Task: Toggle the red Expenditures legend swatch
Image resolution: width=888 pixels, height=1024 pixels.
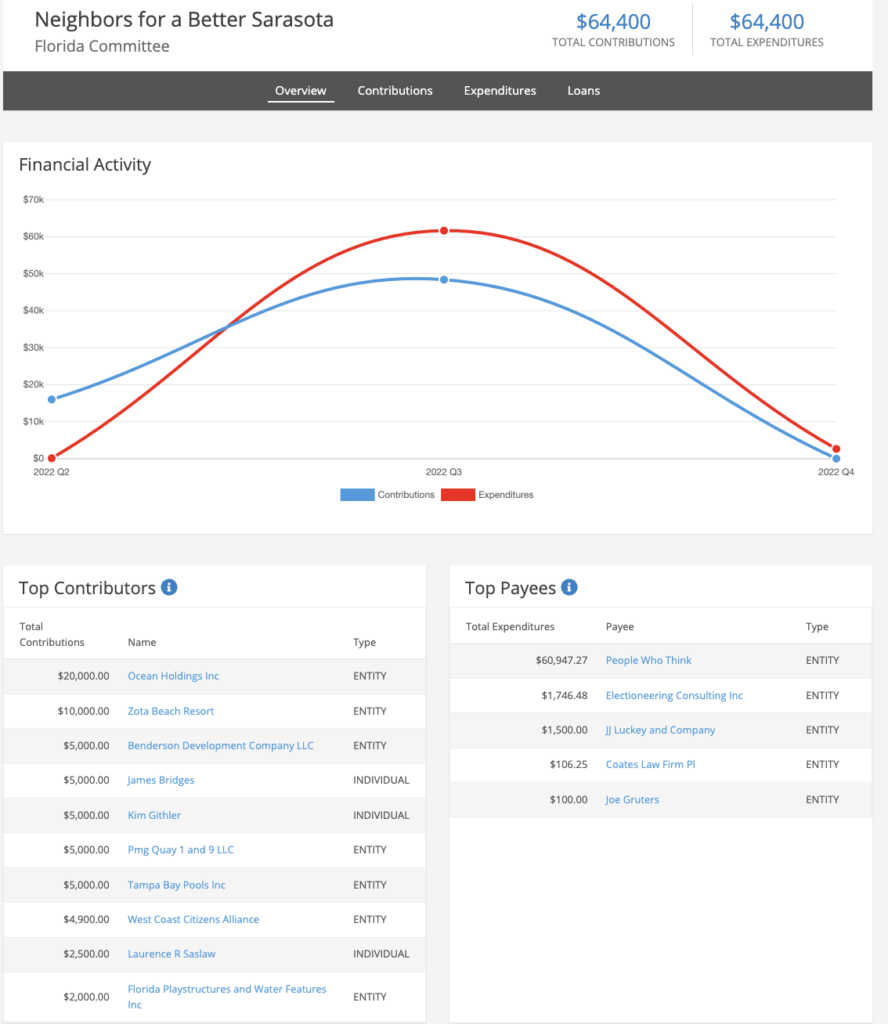Action: tap(458, 494)
